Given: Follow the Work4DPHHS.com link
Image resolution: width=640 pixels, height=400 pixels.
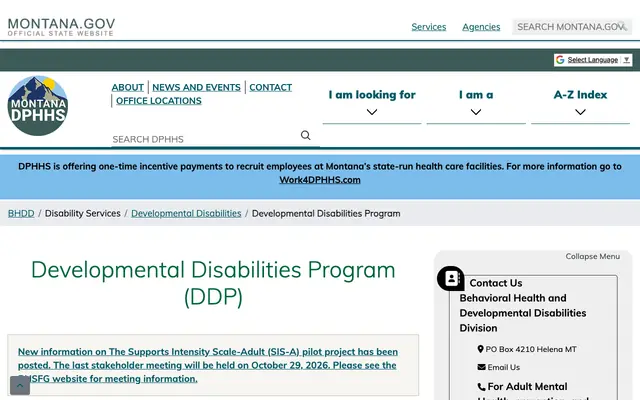Looking at the screenshot, I should coord(320,180).
